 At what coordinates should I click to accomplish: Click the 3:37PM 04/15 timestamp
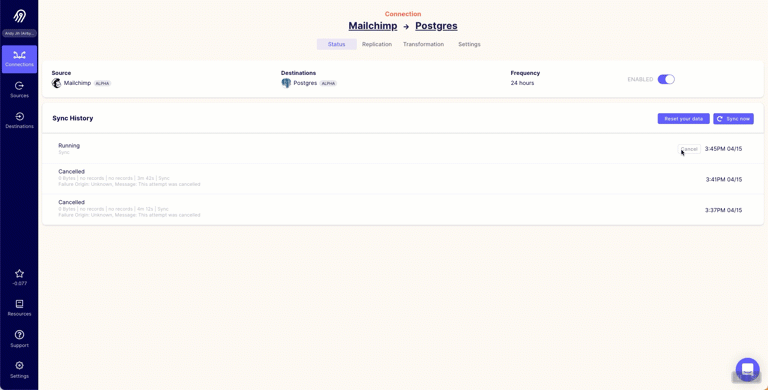(x=723, y=210)
